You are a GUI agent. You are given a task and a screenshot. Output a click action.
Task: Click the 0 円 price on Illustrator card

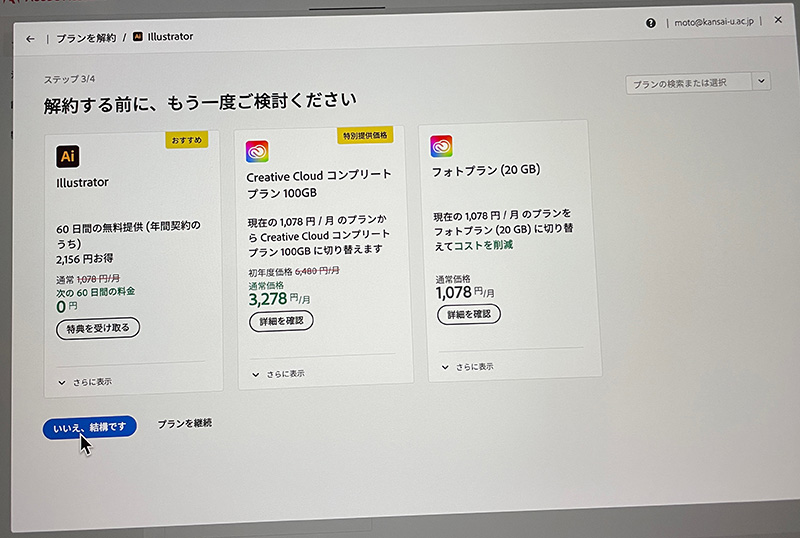pos(66,306)
